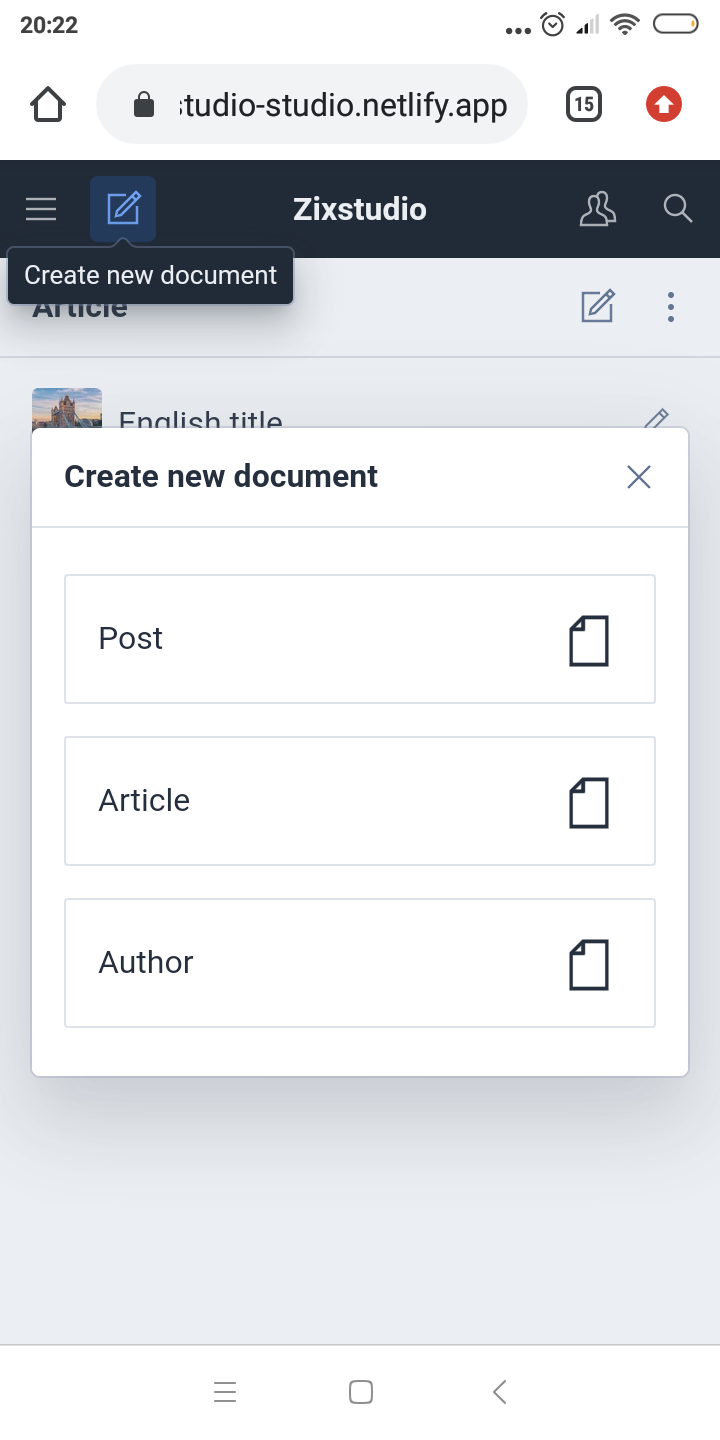The height and width of the screenshot is (1440, 720).
Task: Open the Article pane three-dot menu
Action: point(671,306)
